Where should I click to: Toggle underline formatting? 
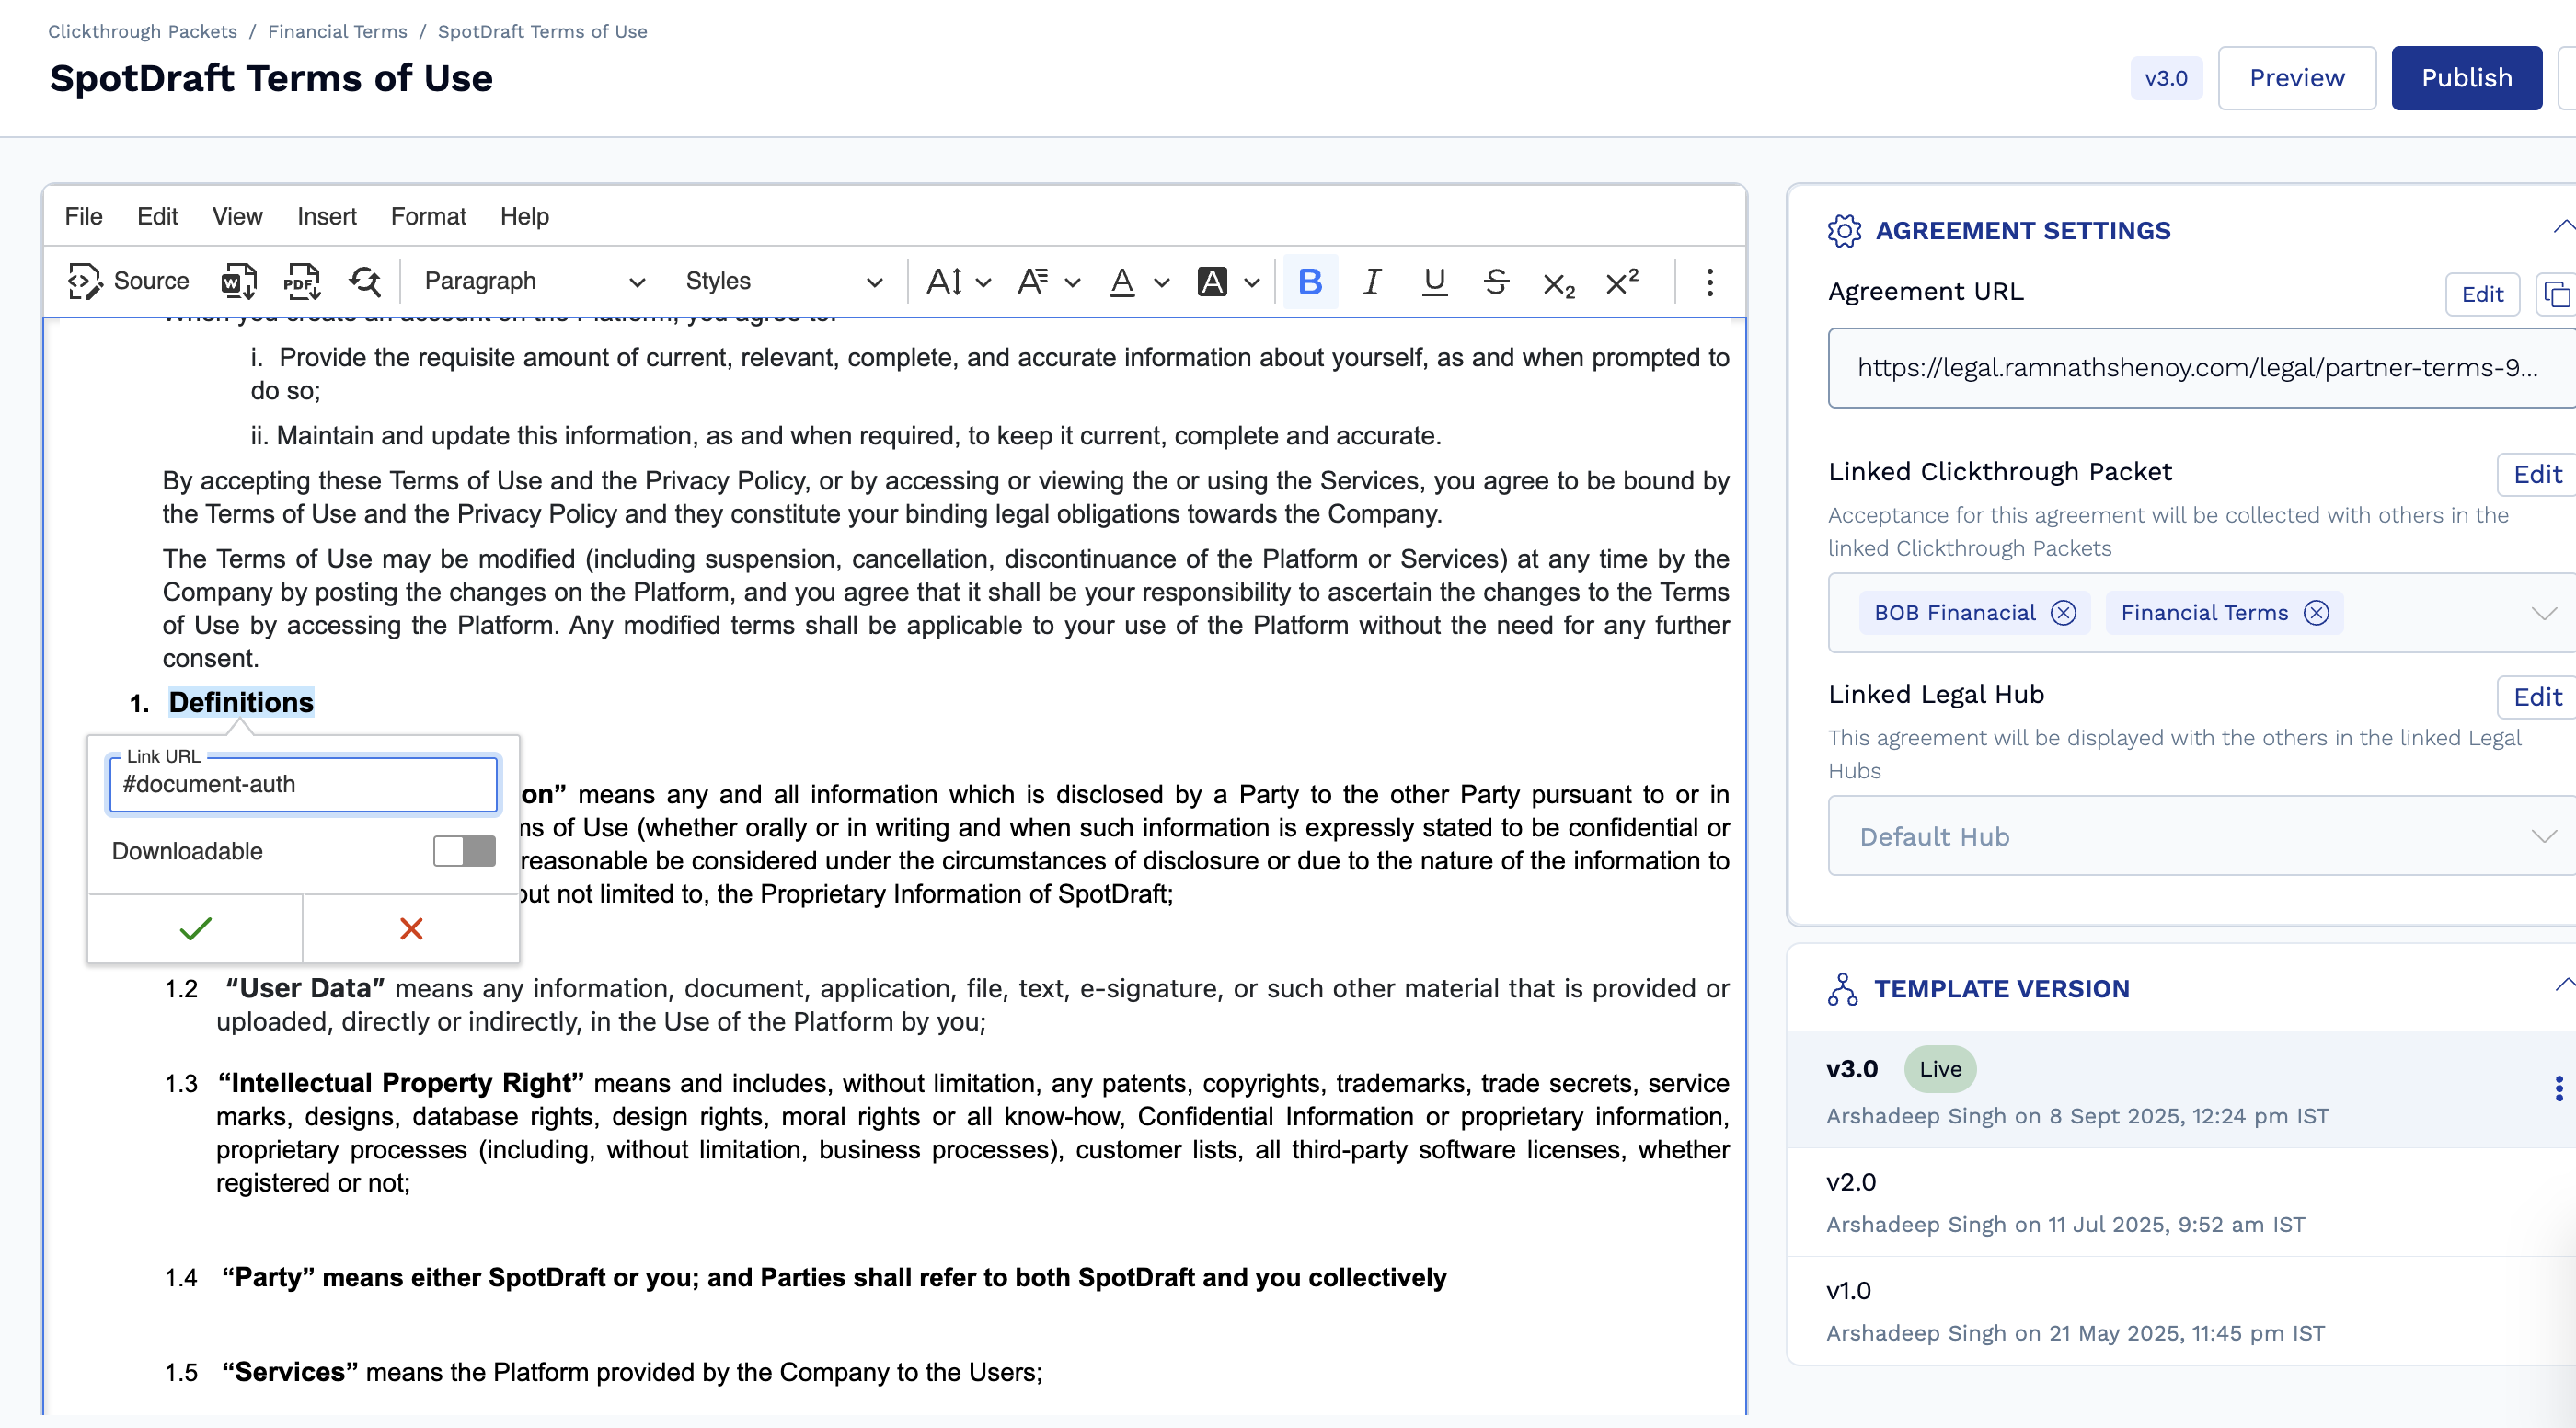point(1434,281)
